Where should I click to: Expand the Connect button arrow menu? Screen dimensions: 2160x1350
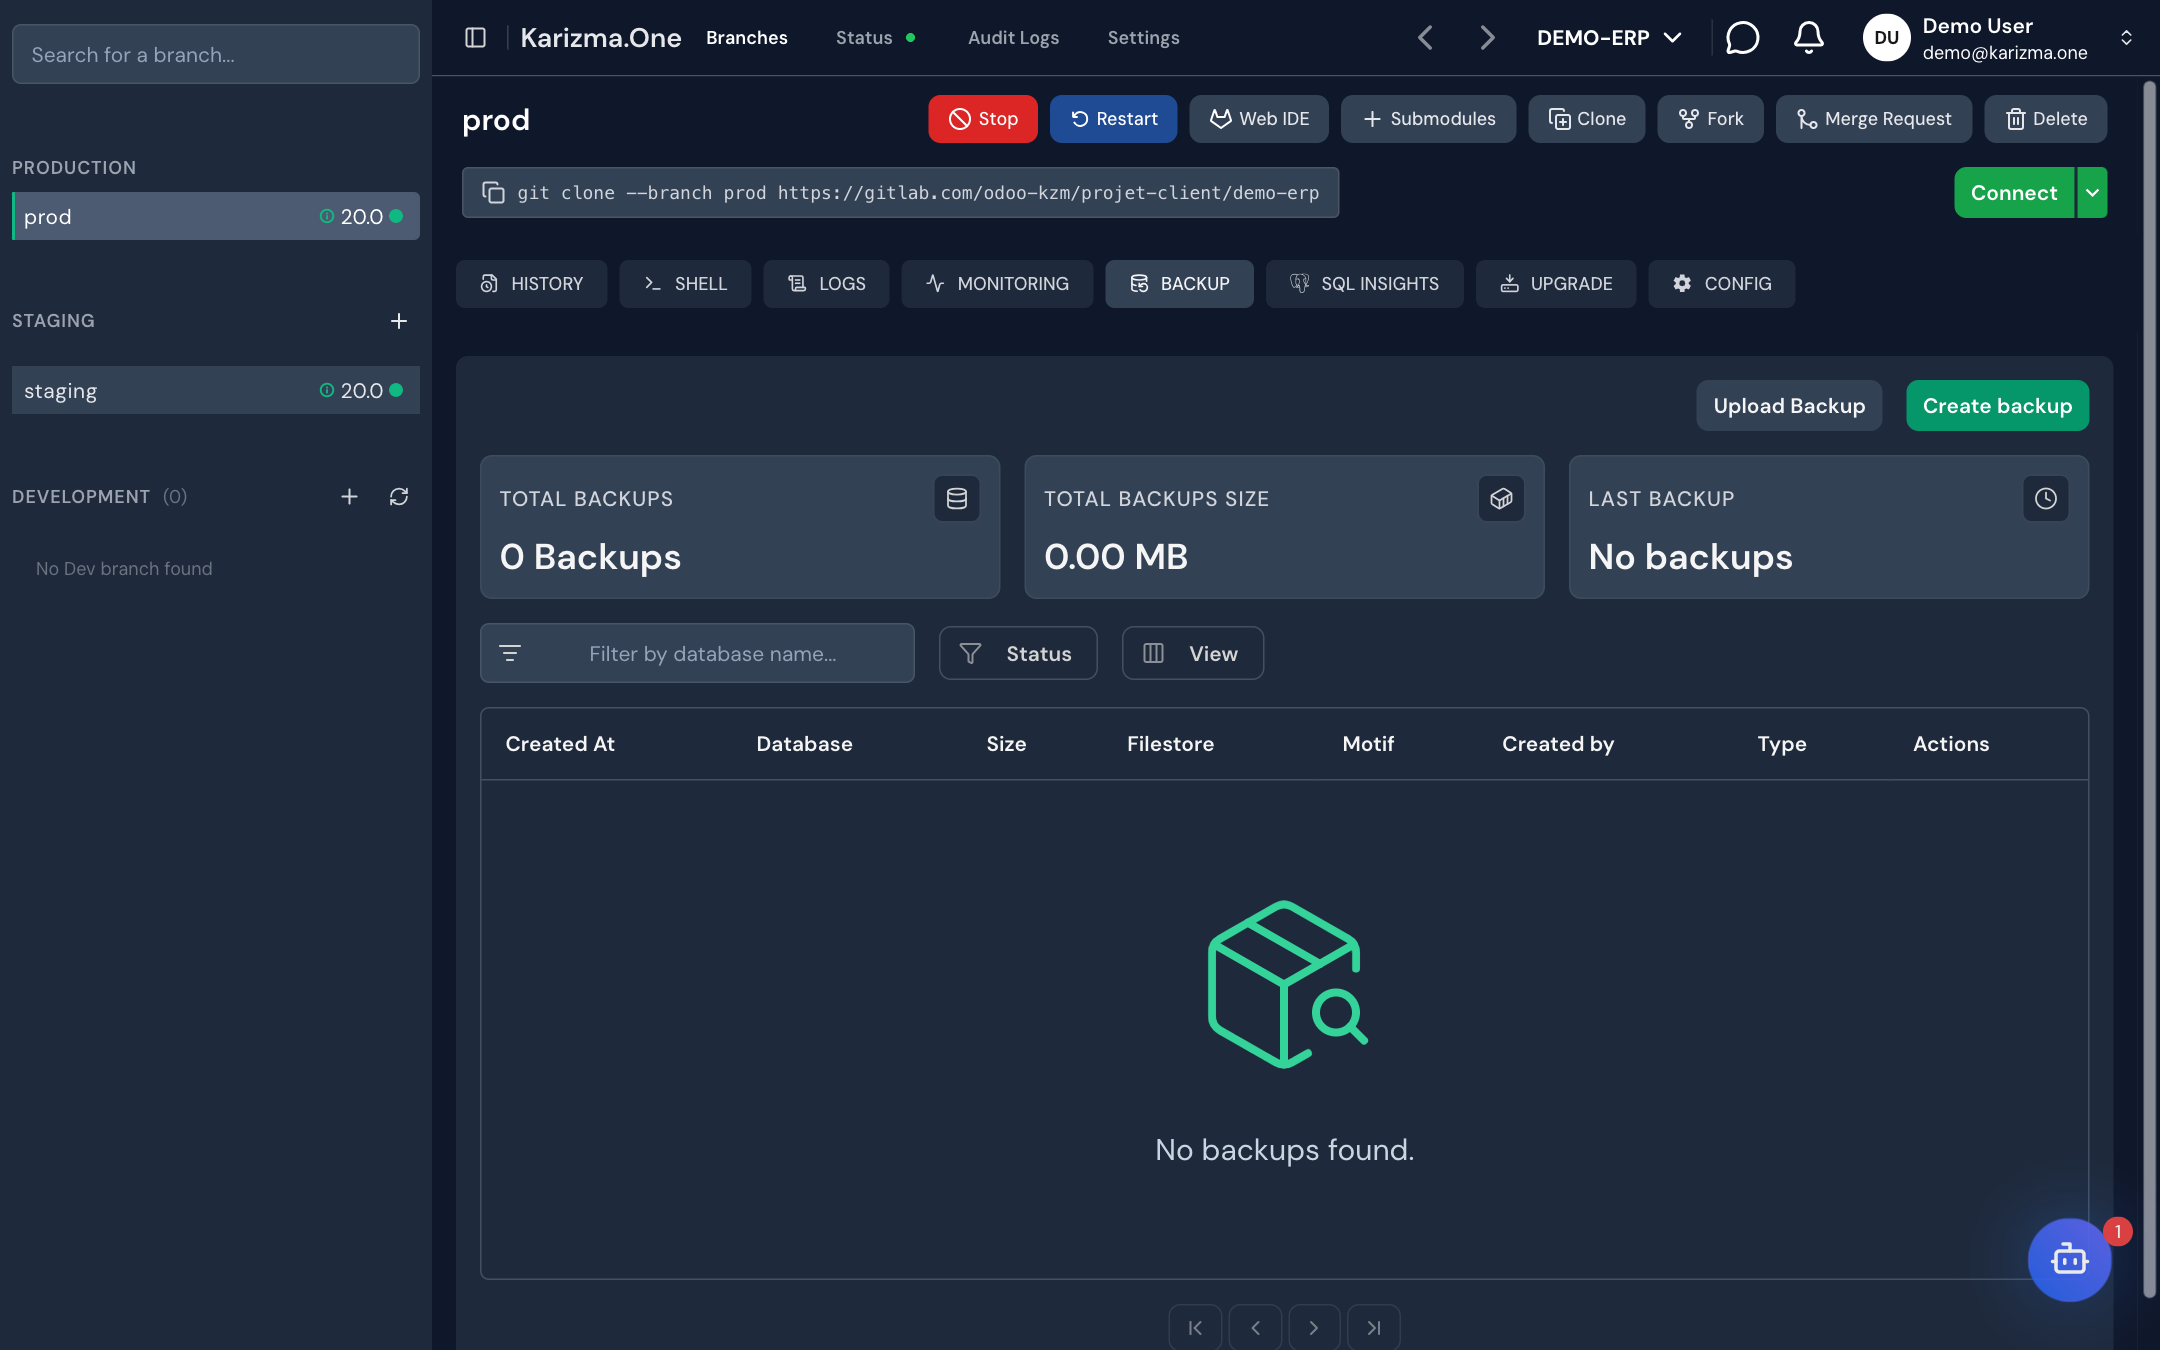coord(2092,192)
